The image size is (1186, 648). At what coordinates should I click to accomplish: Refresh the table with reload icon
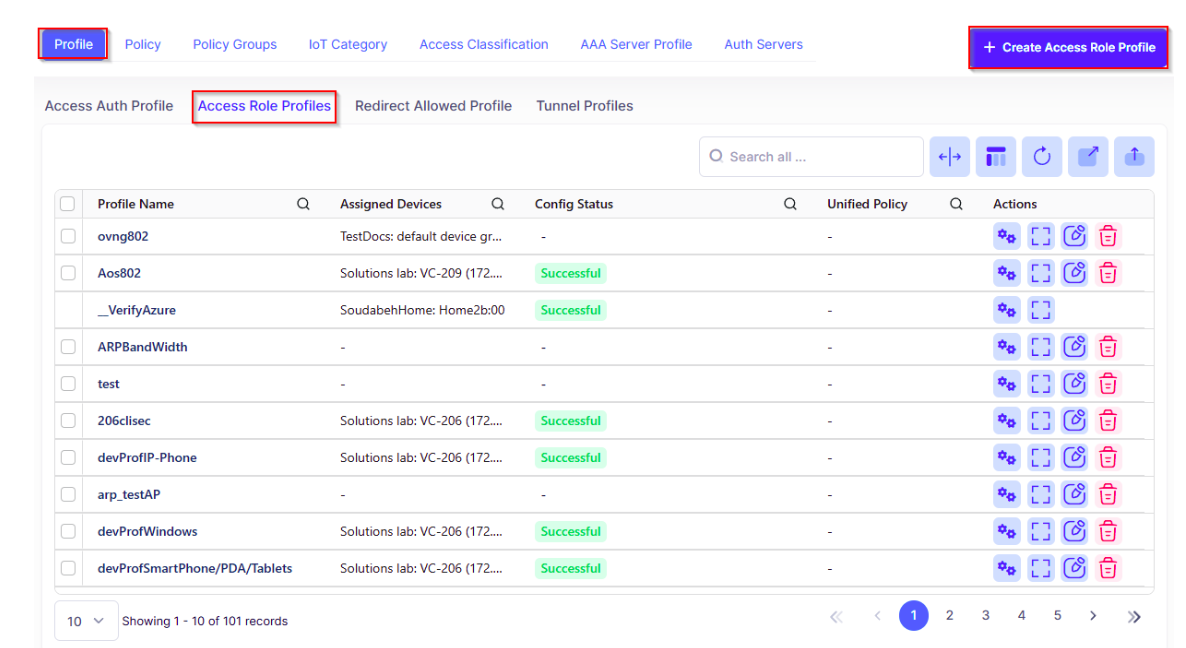[1042, 157]
